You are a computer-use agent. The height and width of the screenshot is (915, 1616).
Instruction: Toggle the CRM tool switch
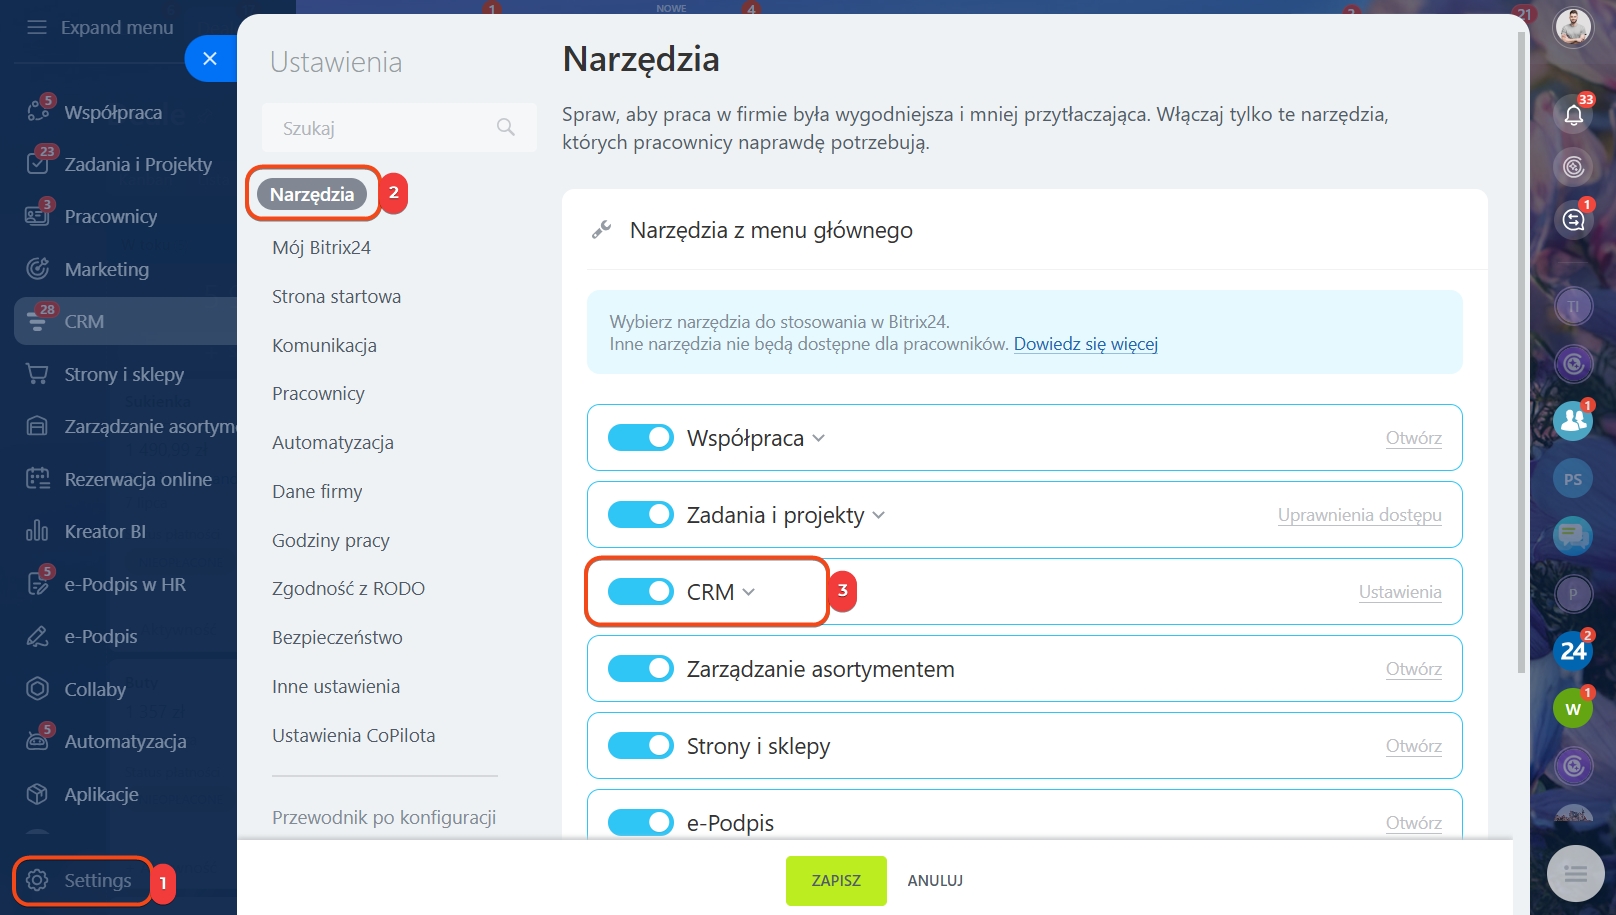click(x=641, y=592)
